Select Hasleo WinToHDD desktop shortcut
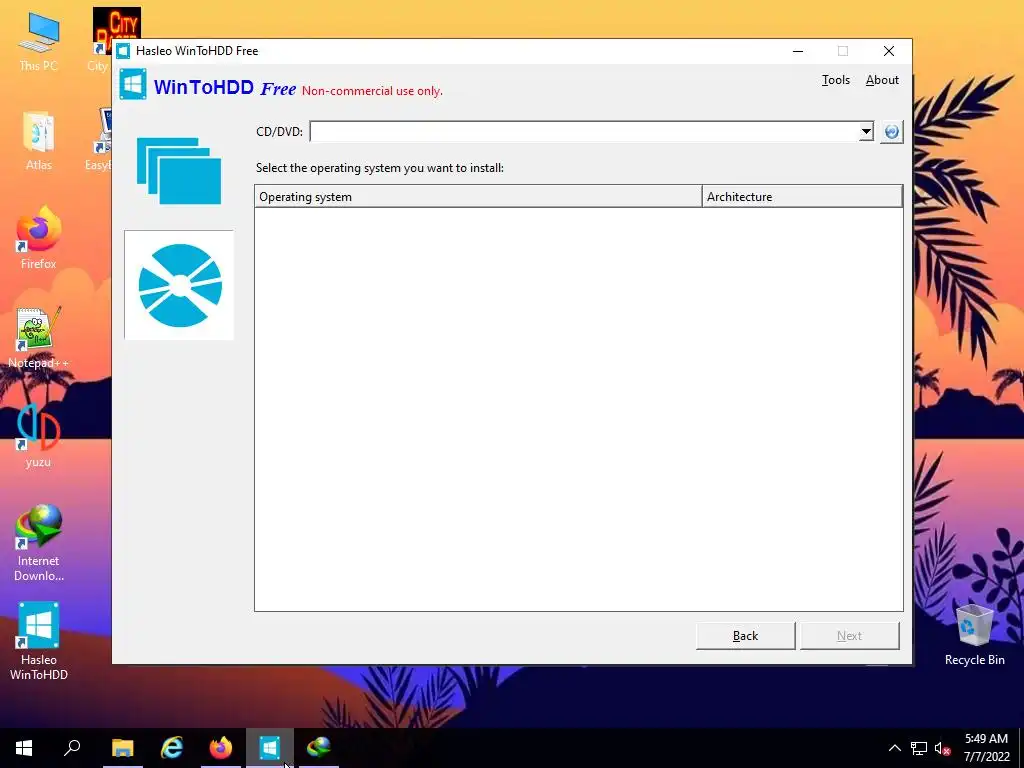The image size is (1024, 768). [39, 641]
